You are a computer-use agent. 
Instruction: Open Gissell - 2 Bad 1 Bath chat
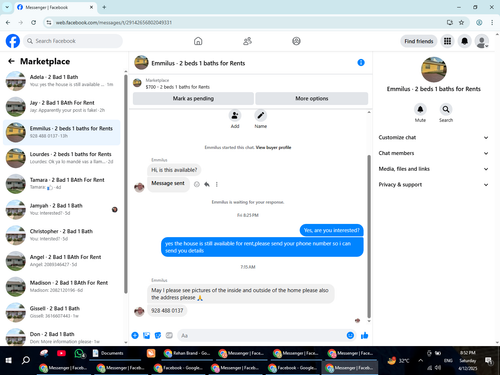(x=62, y=312)
